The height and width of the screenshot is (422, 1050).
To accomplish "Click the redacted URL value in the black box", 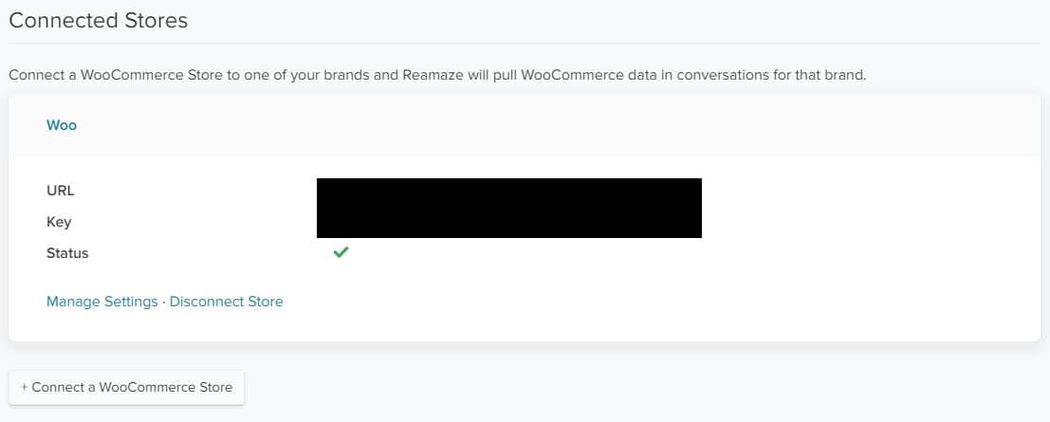I will pyautogui.click(x=509, y=193).
